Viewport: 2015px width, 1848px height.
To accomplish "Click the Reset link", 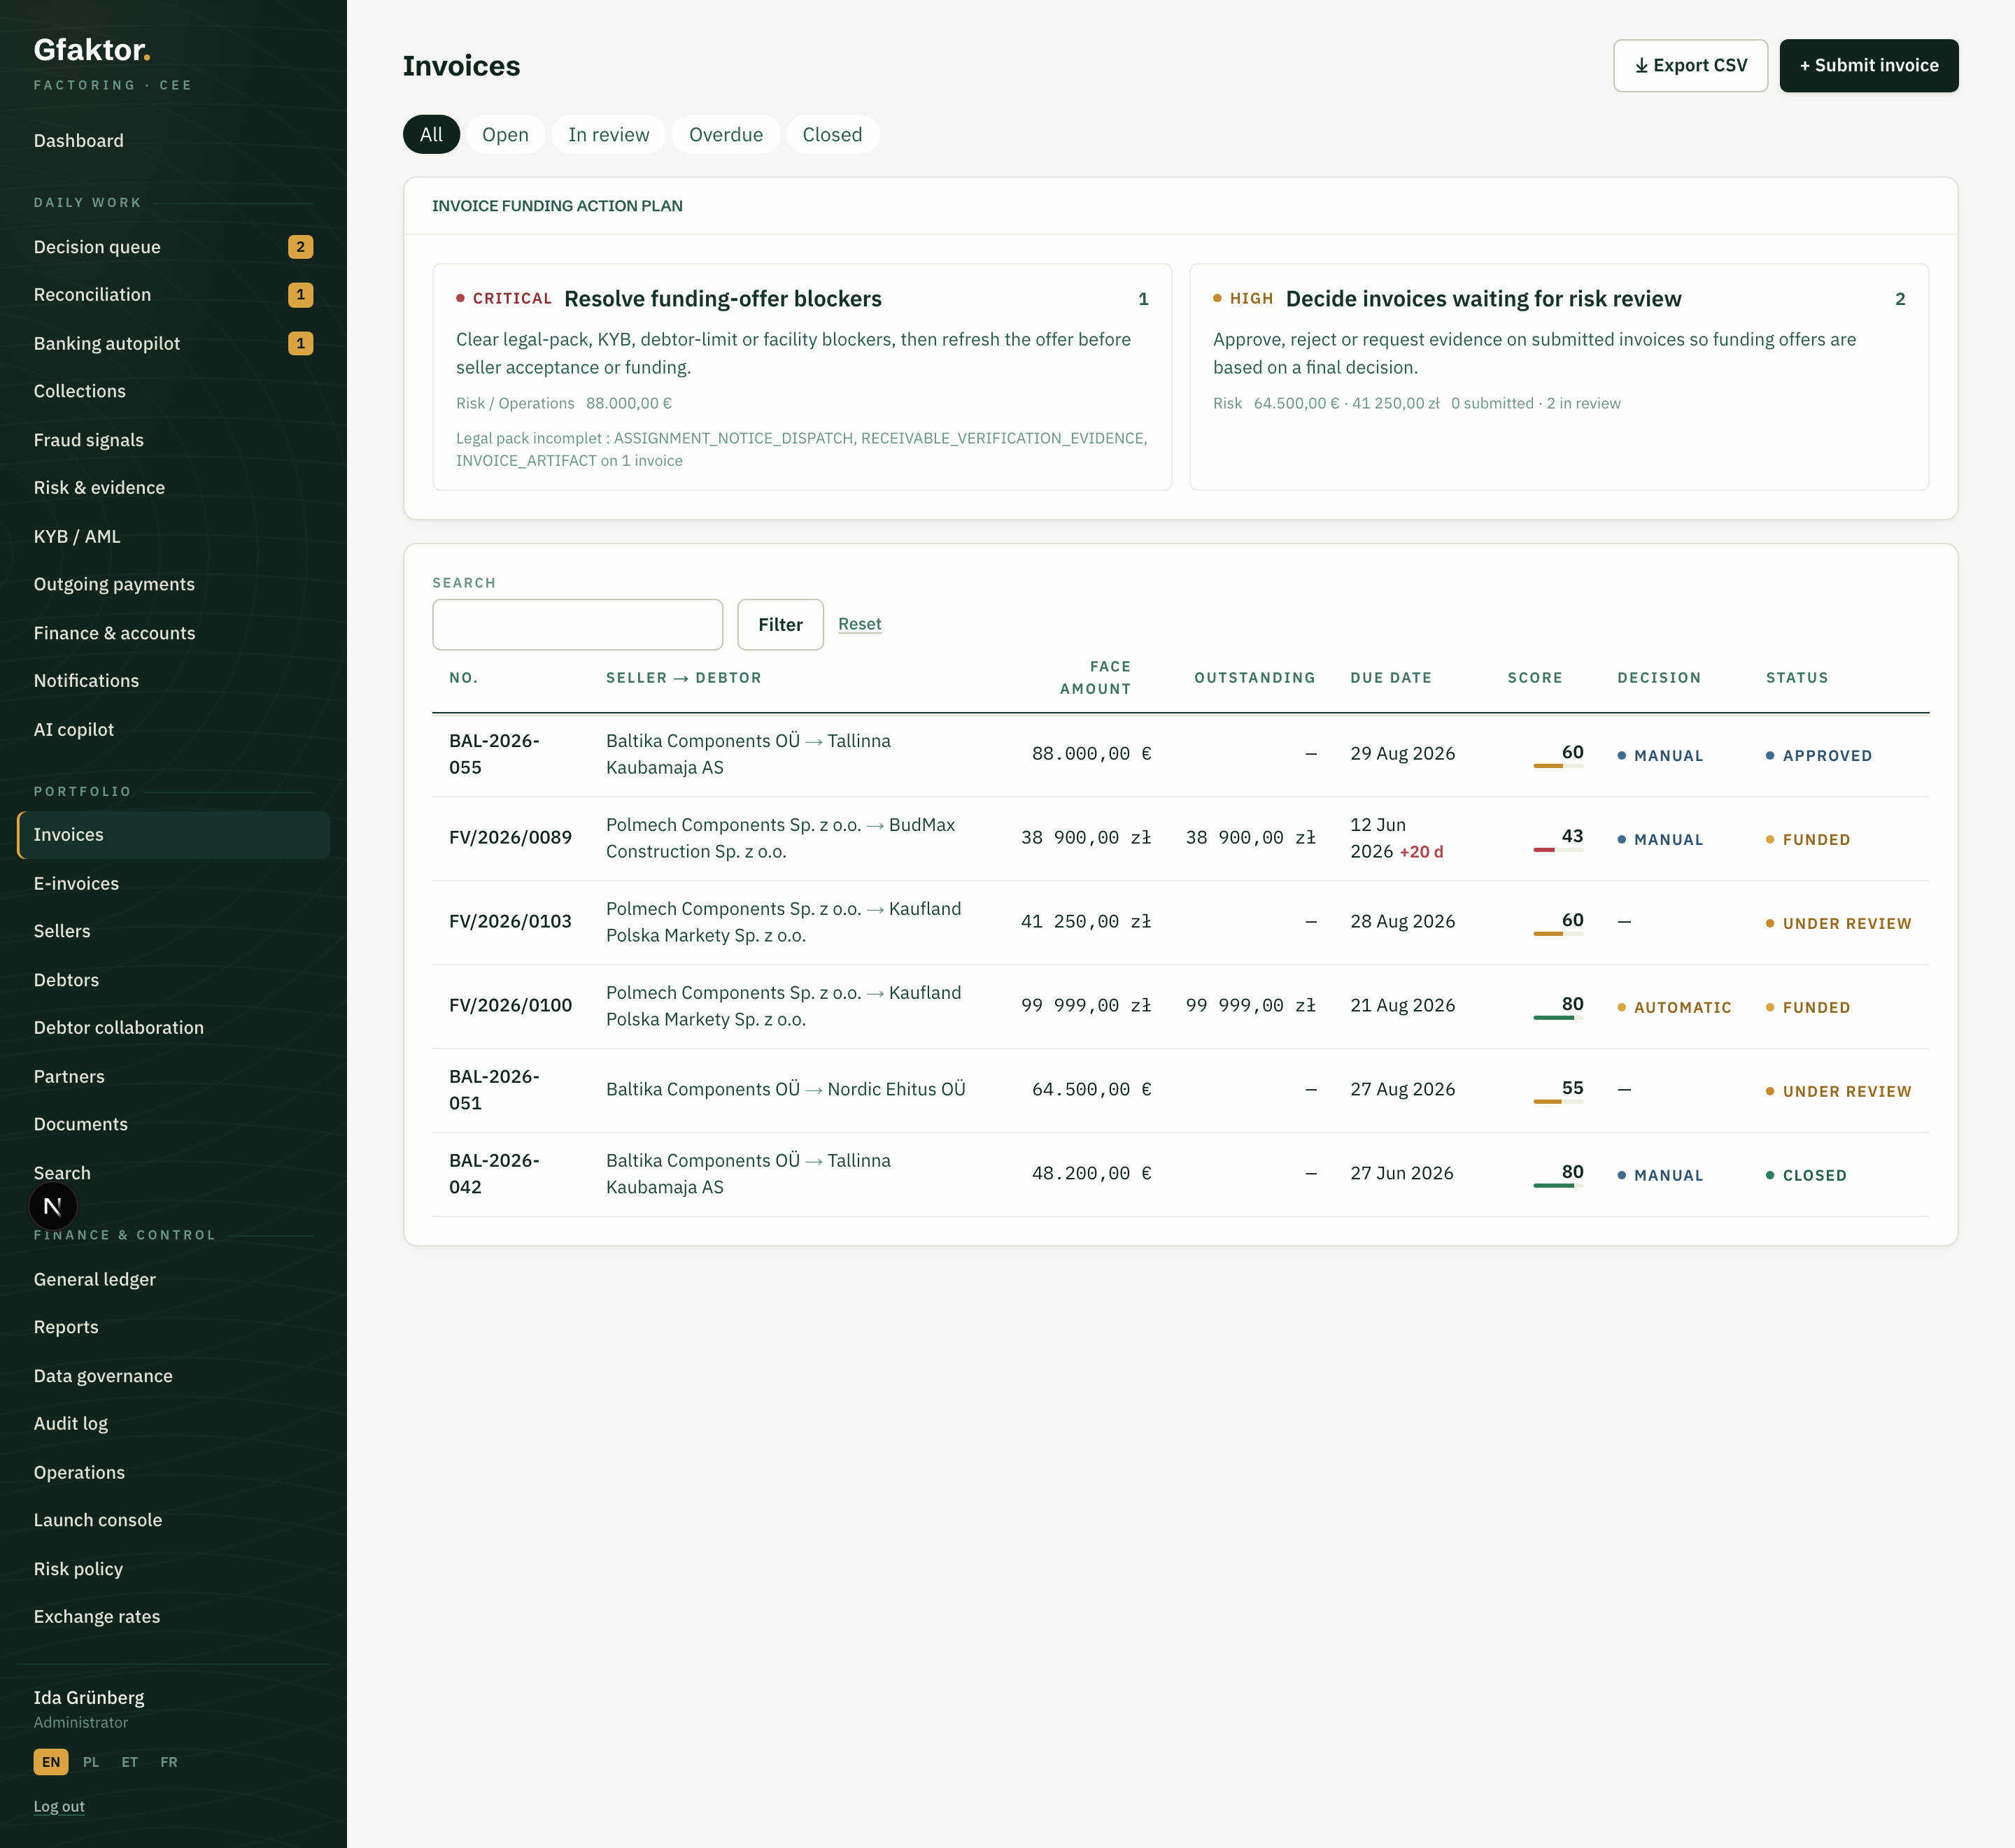I will pos(859,623).
